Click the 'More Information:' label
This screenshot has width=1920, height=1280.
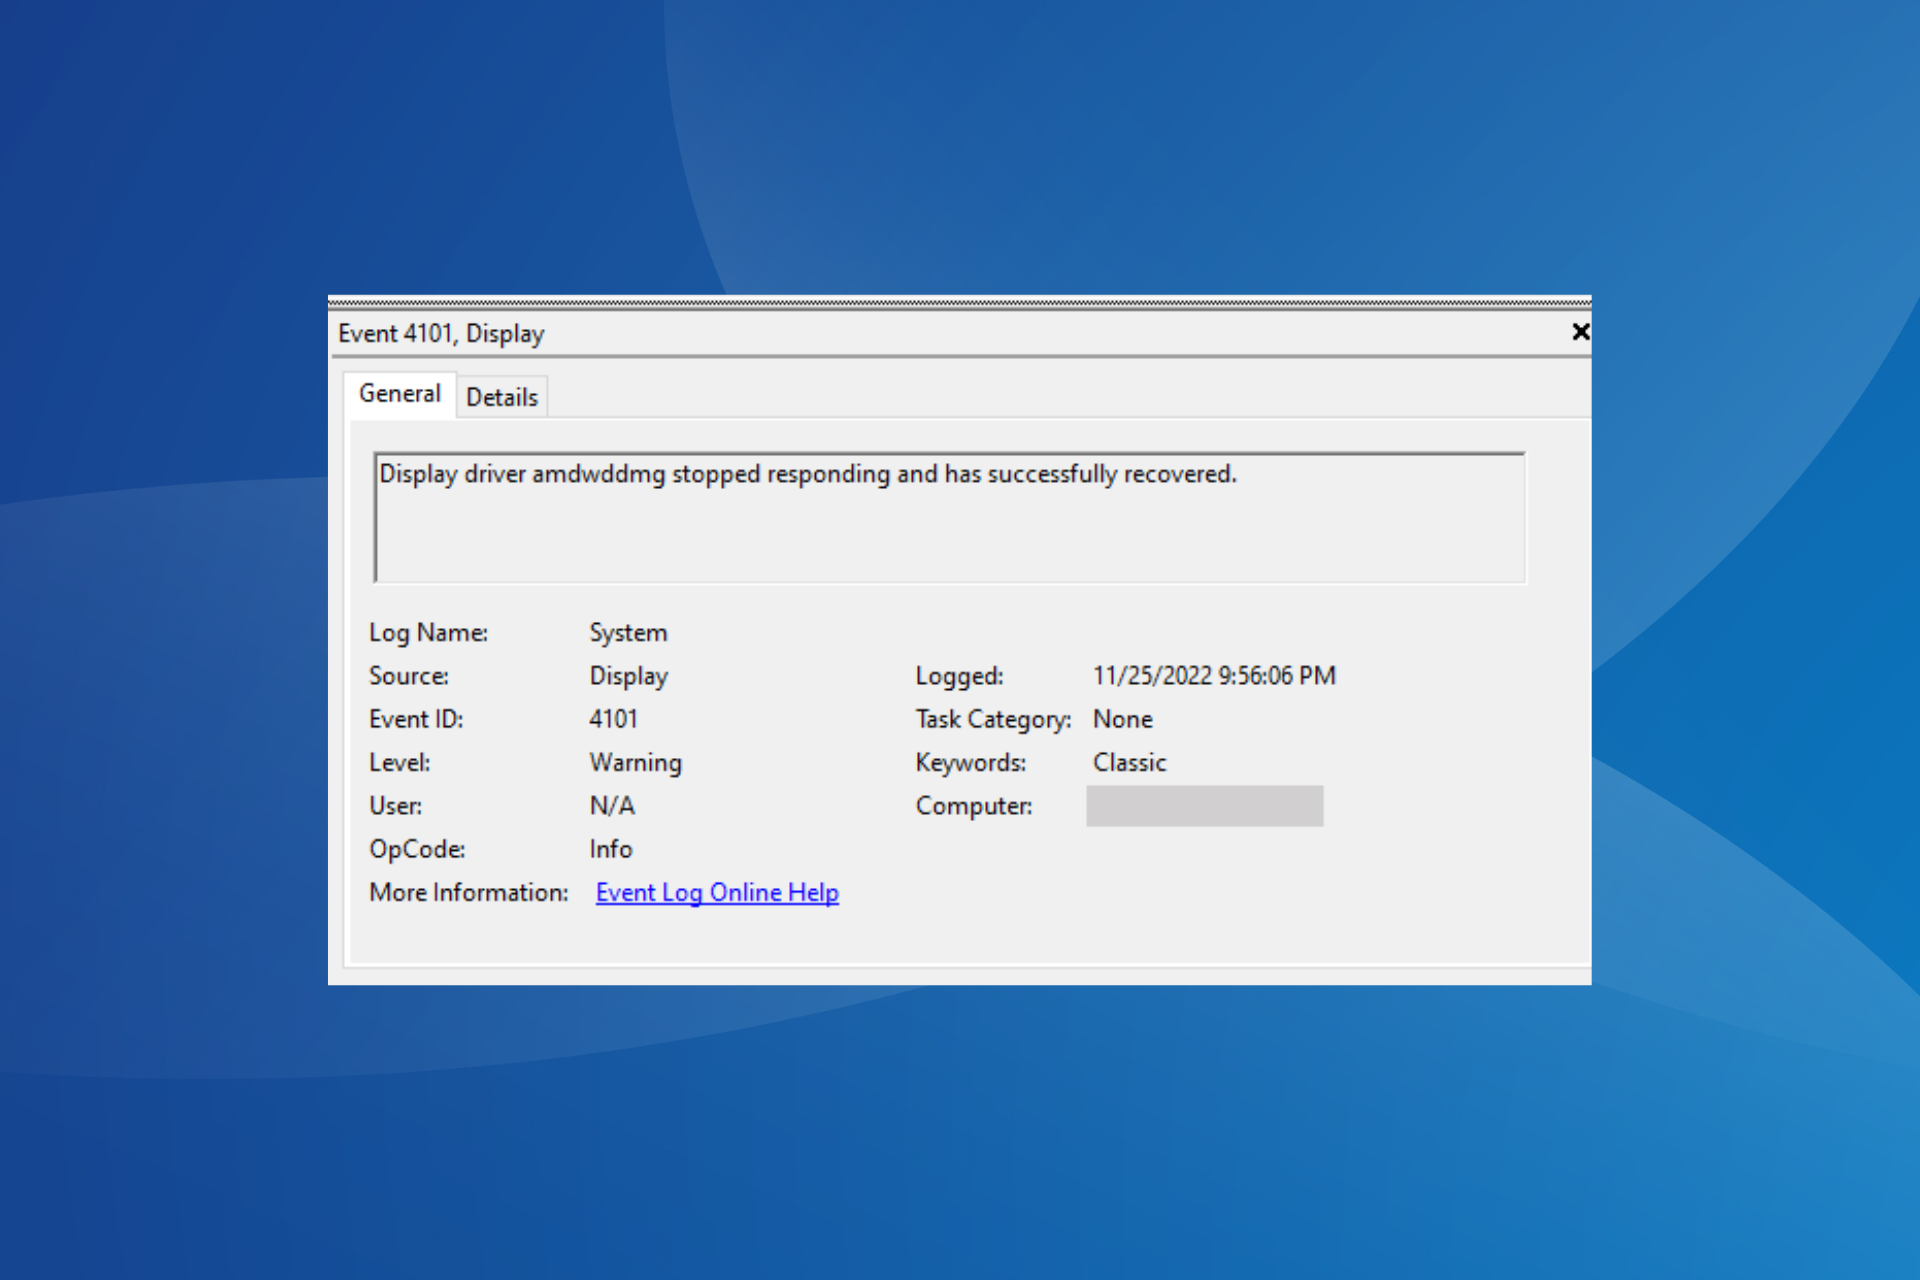coord(469,892)
